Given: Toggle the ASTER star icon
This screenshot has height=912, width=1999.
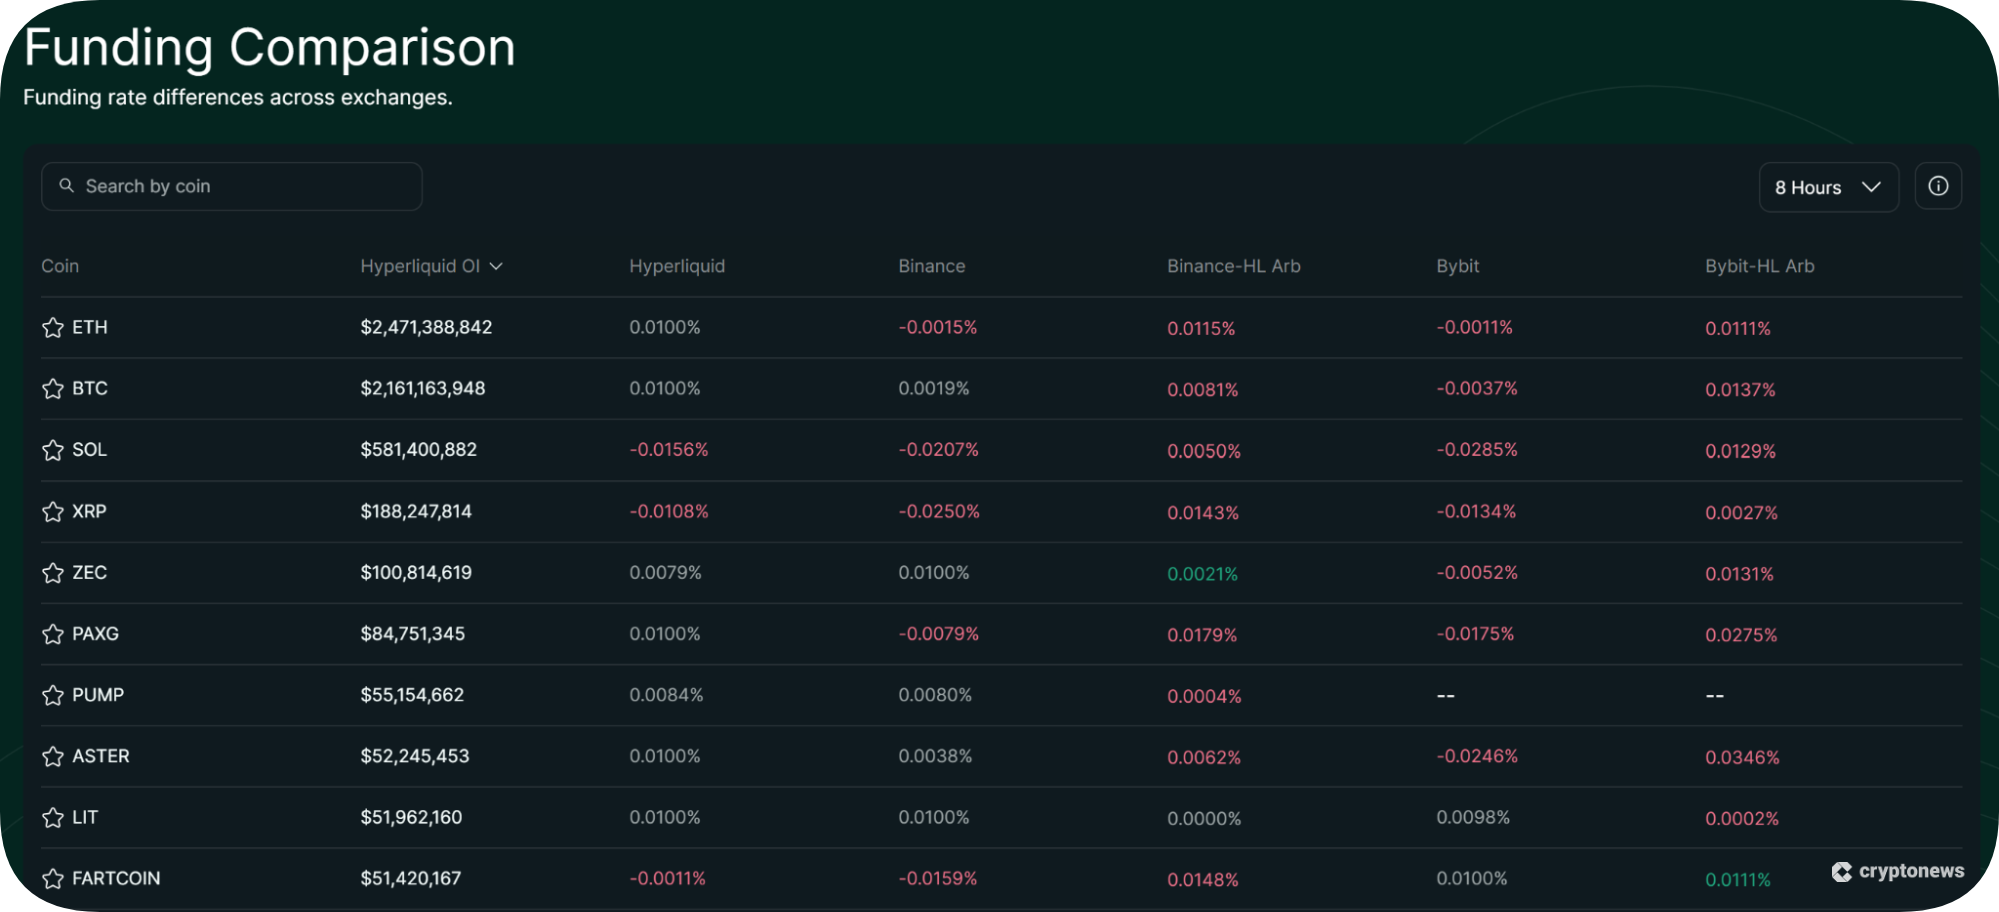Looking at the screenshot, I should click(53, 757).
